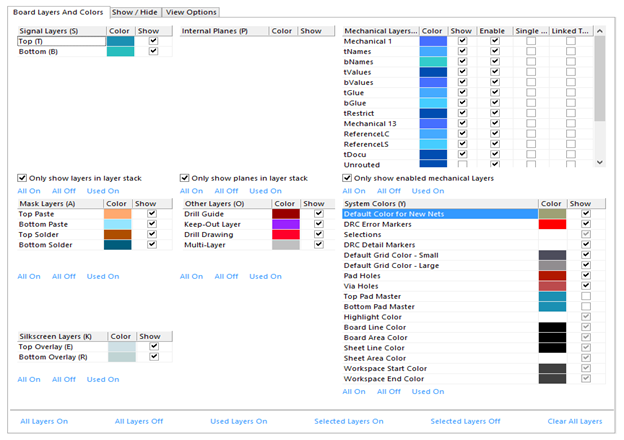Tick Single layer mode for Mechanical 1
Viewport: 624px width, 440px height.
point(531,41)
